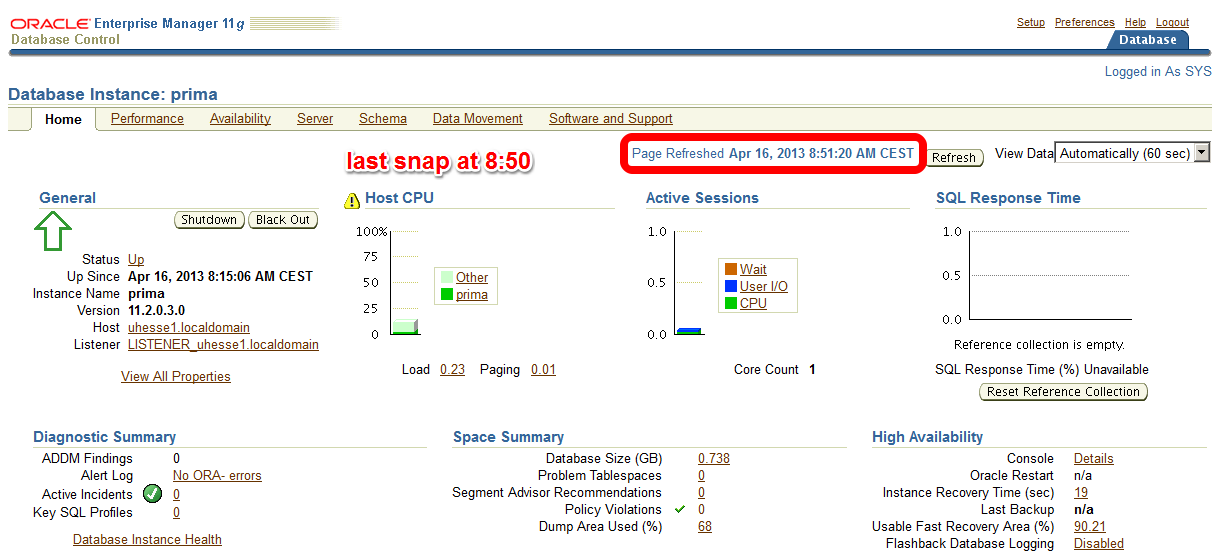Click the green up arrow status icon

click(x=54, y=232)
